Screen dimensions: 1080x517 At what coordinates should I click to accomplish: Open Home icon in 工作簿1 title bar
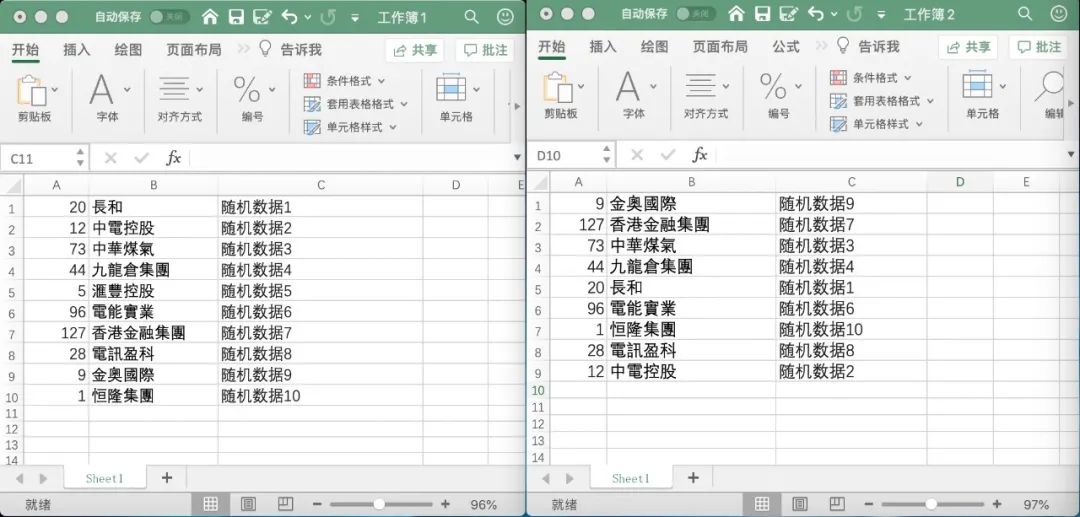(210, 17)
